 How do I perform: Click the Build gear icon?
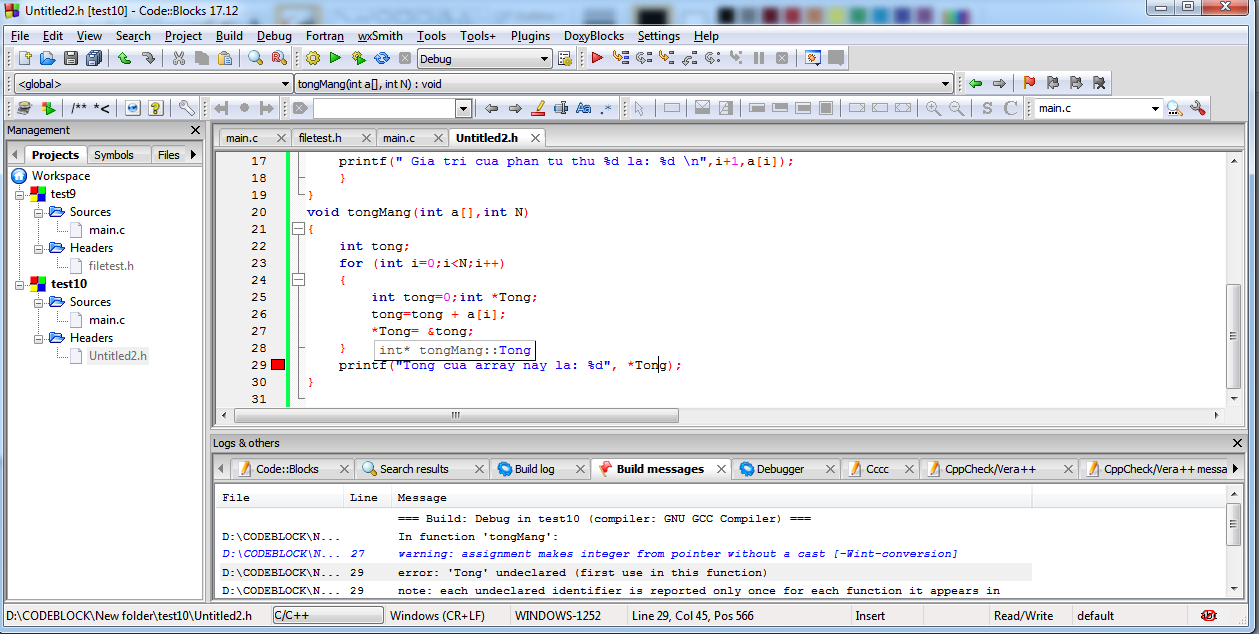pyautogui.click(x=313, y=59)
